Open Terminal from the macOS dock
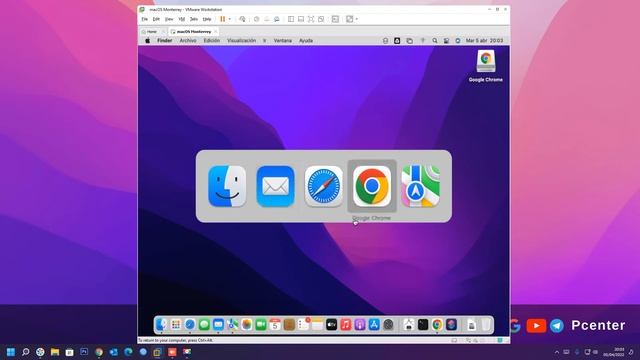The width and height of the screenshot is (640, 360). [423, 325]
